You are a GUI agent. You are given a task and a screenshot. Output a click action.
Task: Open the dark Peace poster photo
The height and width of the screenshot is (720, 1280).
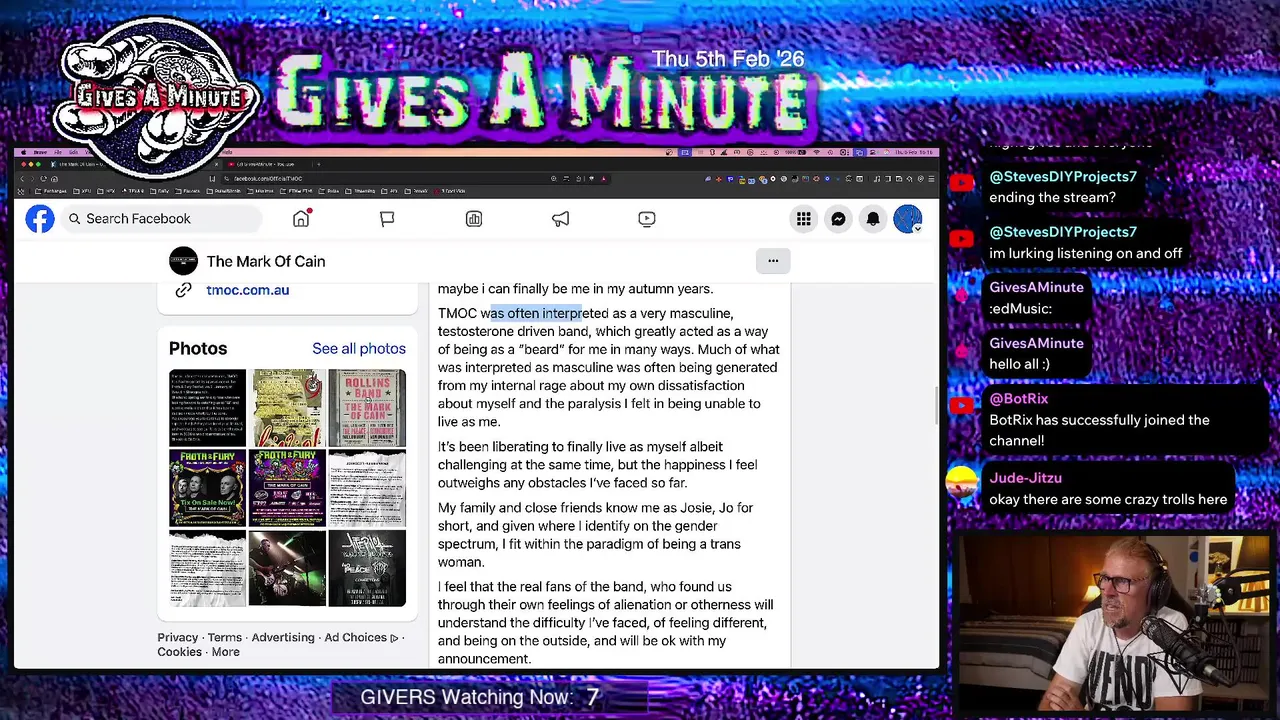click(x=367, y=568)
